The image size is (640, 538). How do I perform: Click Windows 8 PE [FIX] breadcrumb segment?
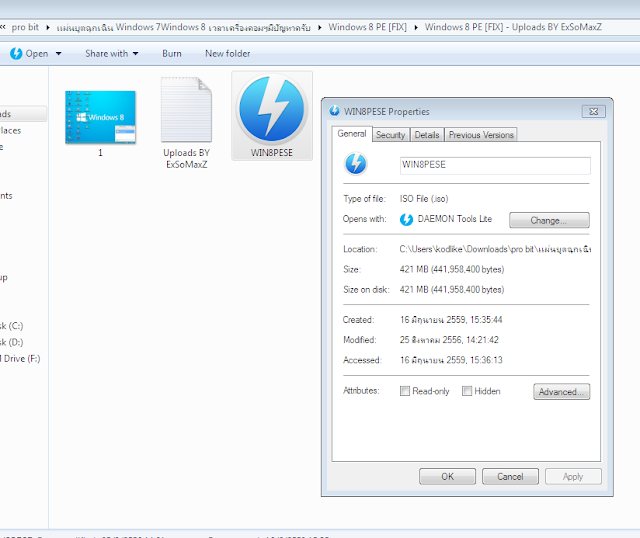click(x=367, y=27)
